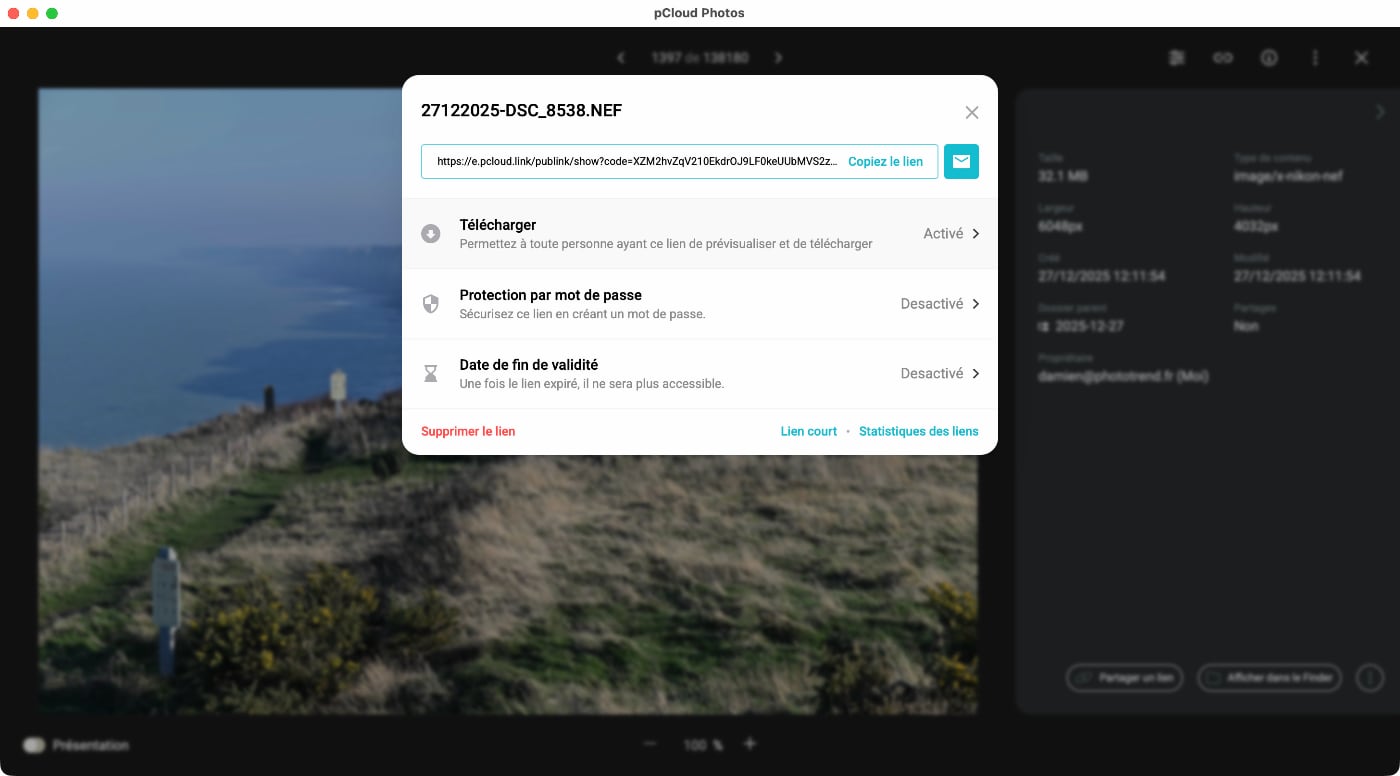Click the shield icon for password protection

(x=431, y=304)
